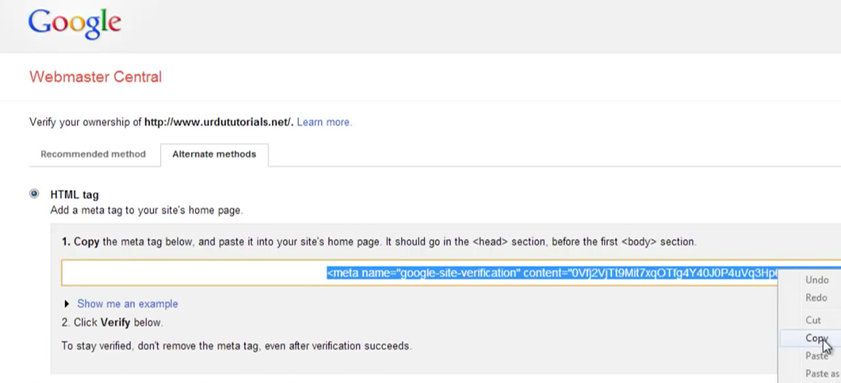
Task: Choose Redo from the context menu
Action: (x=816, y=298)
